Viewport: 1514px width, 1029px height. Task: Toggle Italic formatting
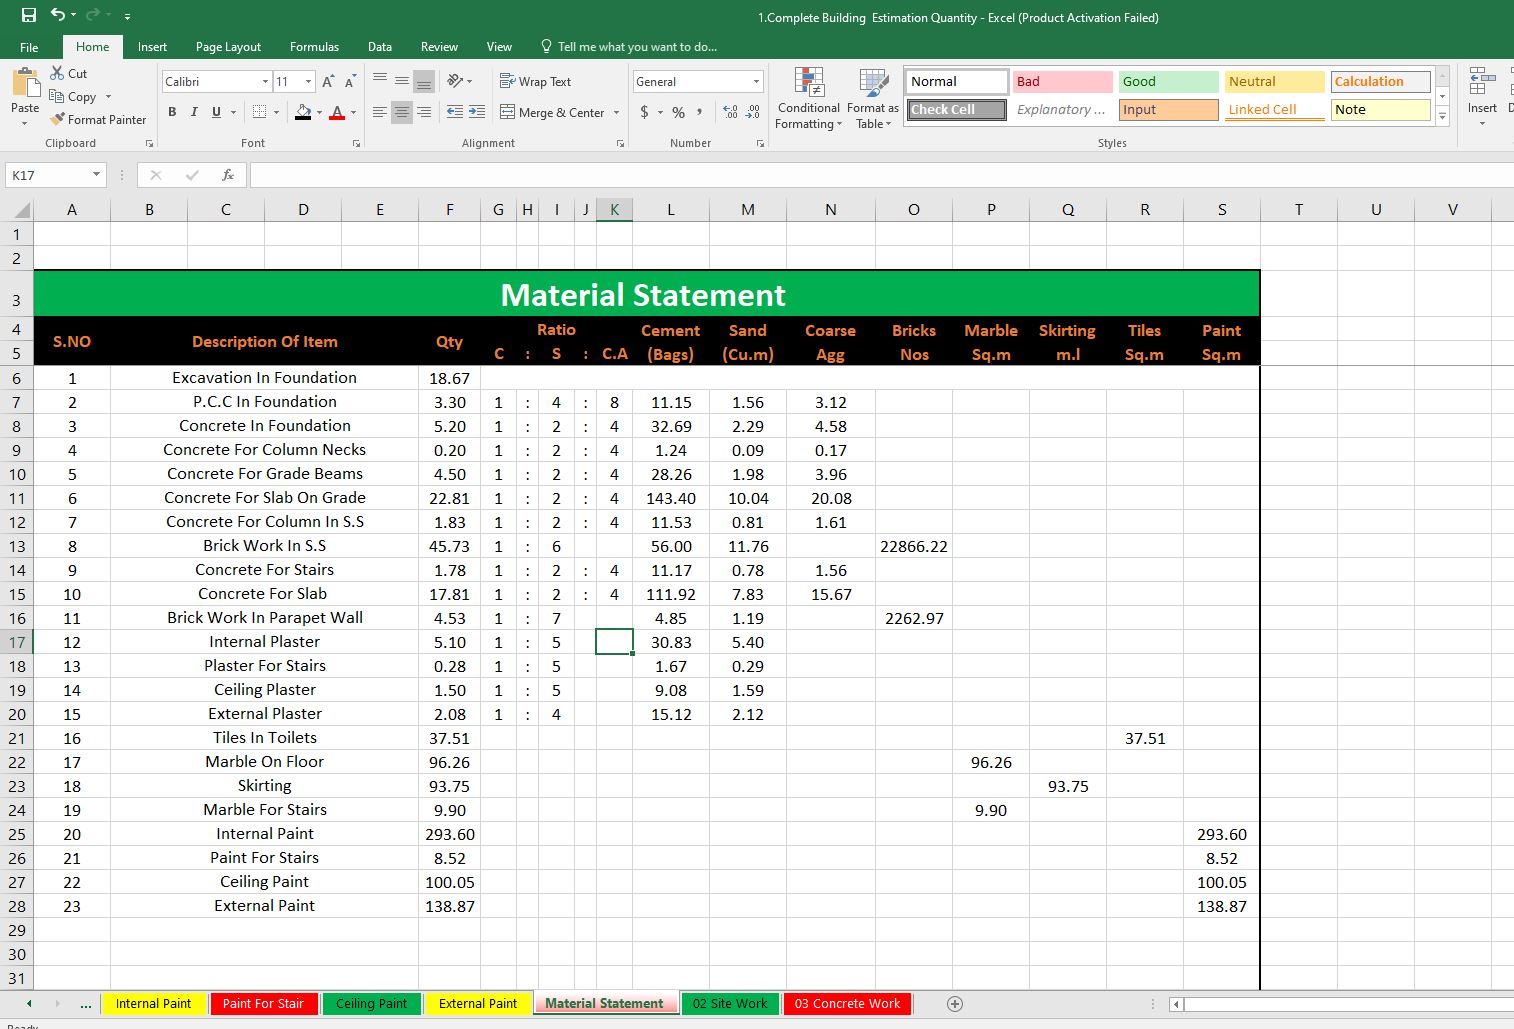(194, 112)
